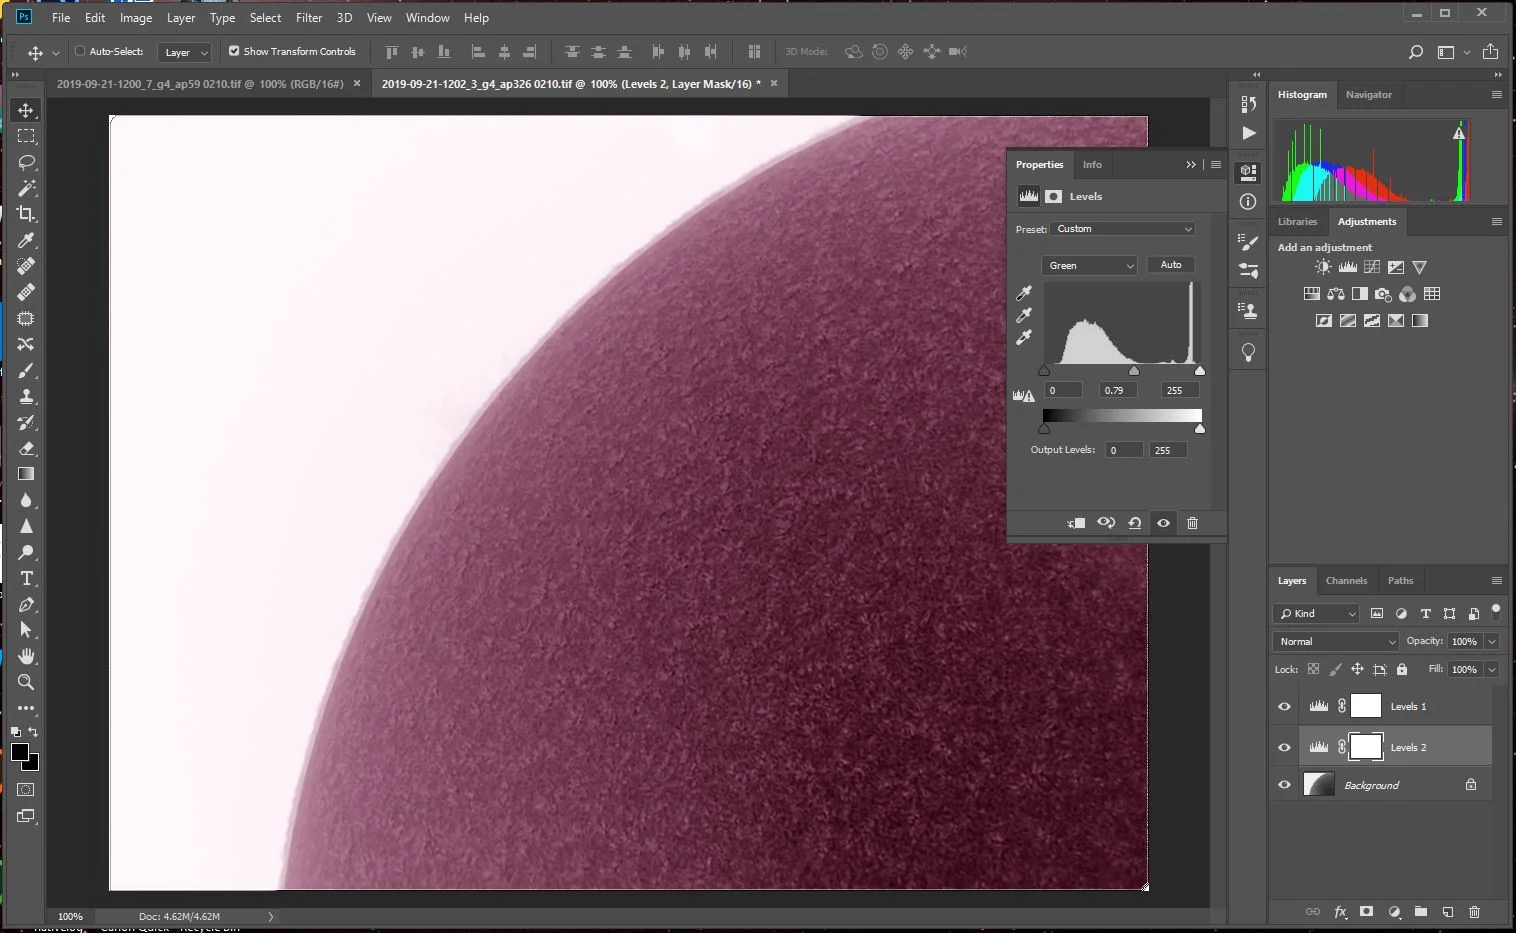This screenshot has width=1516, height=933.
Task: Uncheck Show Transform Controls
Action: tap(234, 51)
